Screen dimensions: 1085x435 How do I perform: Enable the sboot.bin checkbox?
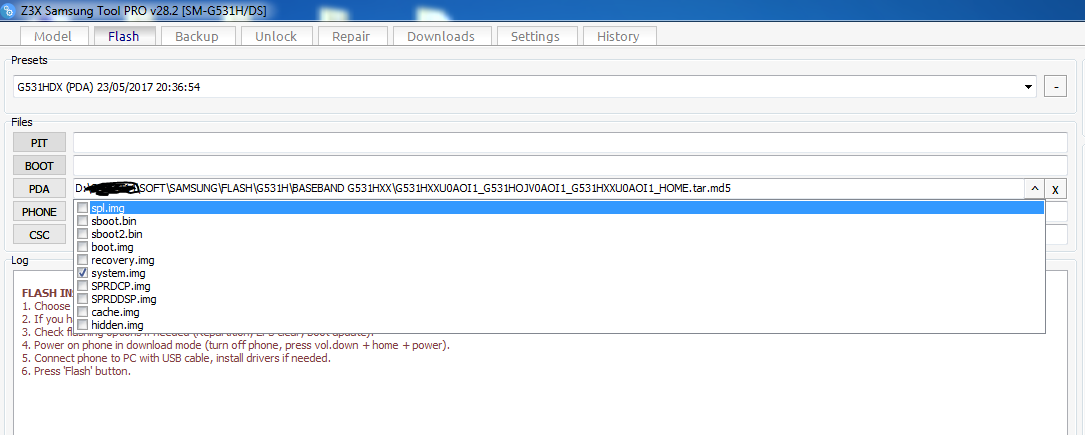pyautogui.click(x=83, y=221)
